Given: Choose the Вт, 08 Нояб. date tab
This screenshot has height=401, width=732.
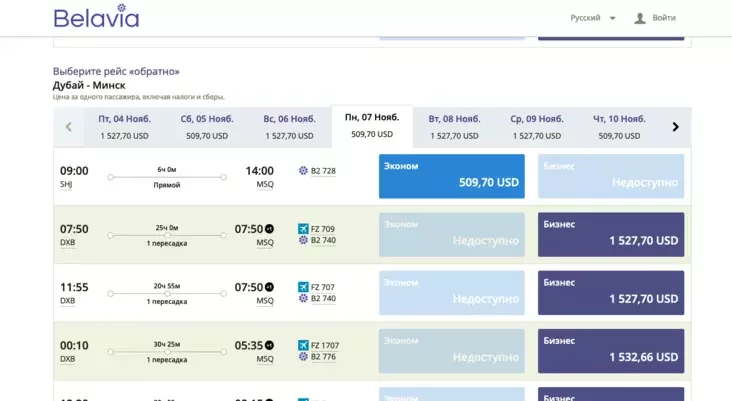Looking at the screenshot, I should (x=455, y=127).
